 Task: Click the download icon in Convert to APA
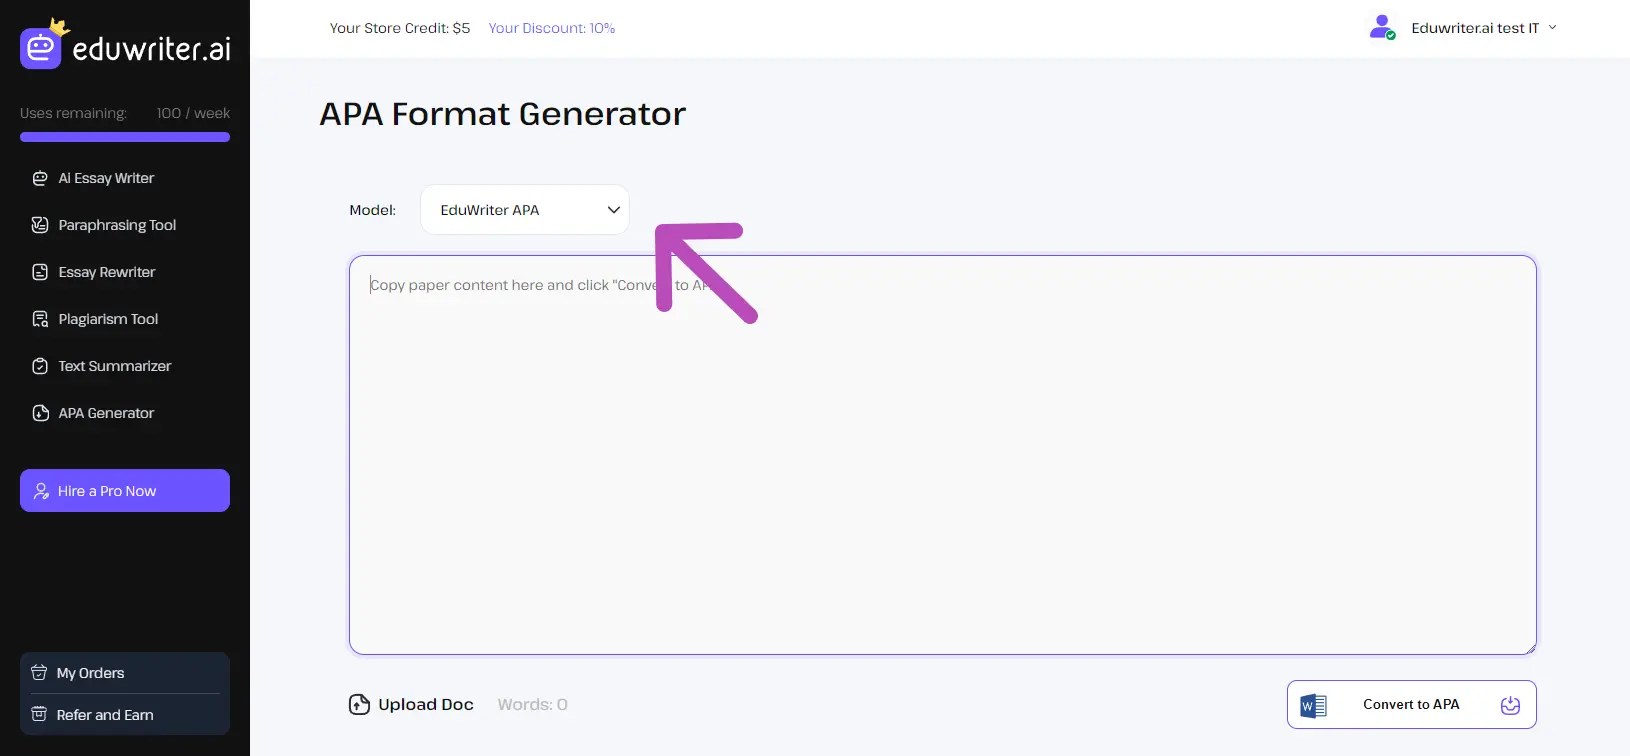coord(1510,705)
